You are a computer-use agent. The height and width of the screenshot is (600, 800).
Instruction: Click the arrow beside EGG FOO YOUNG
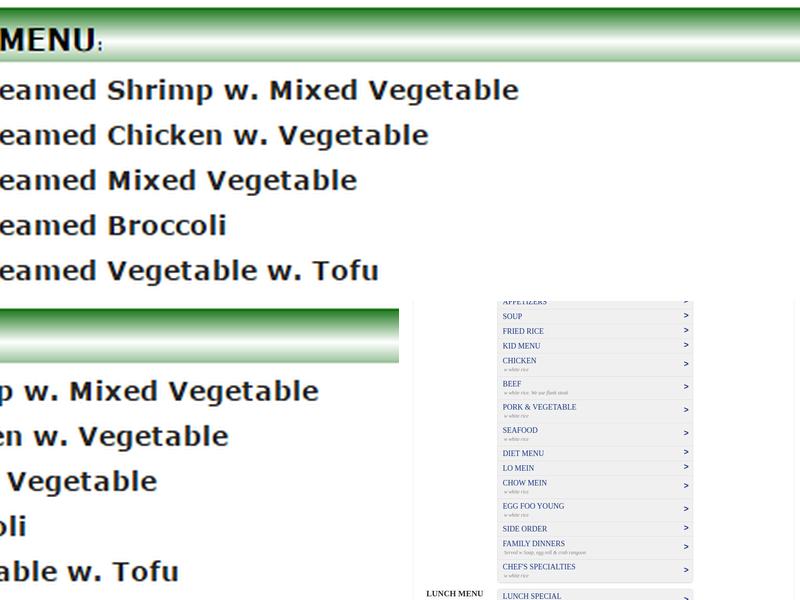coord(686,509)
